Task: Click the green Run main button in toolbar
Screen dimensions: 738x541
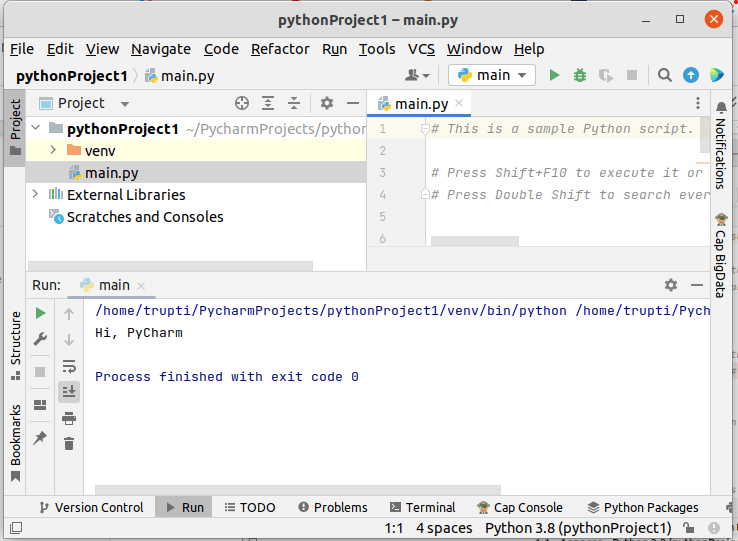Action: 555,75
